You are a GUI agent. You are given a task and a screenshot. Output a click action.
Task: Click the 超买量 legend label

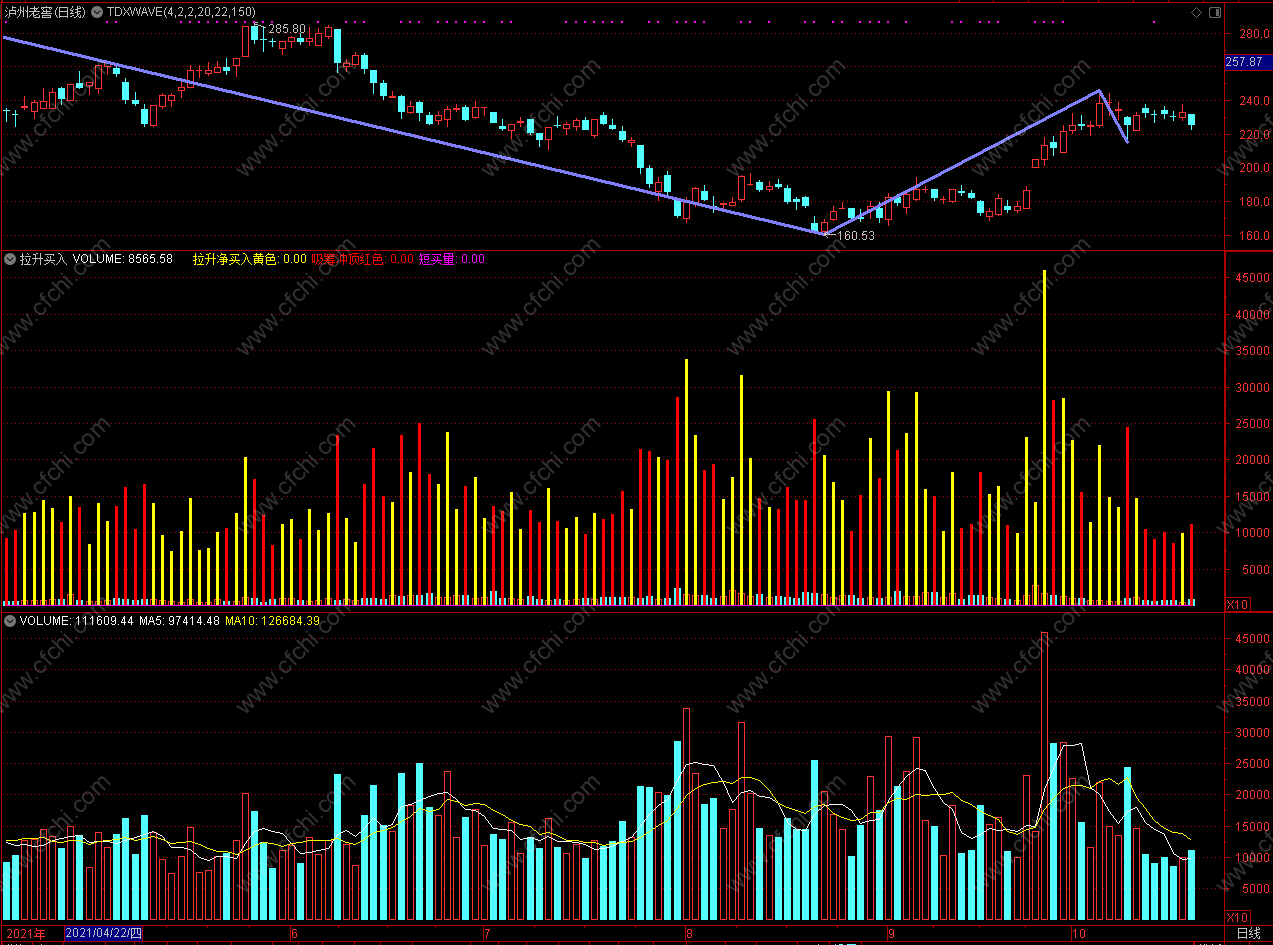click(437, 259)
